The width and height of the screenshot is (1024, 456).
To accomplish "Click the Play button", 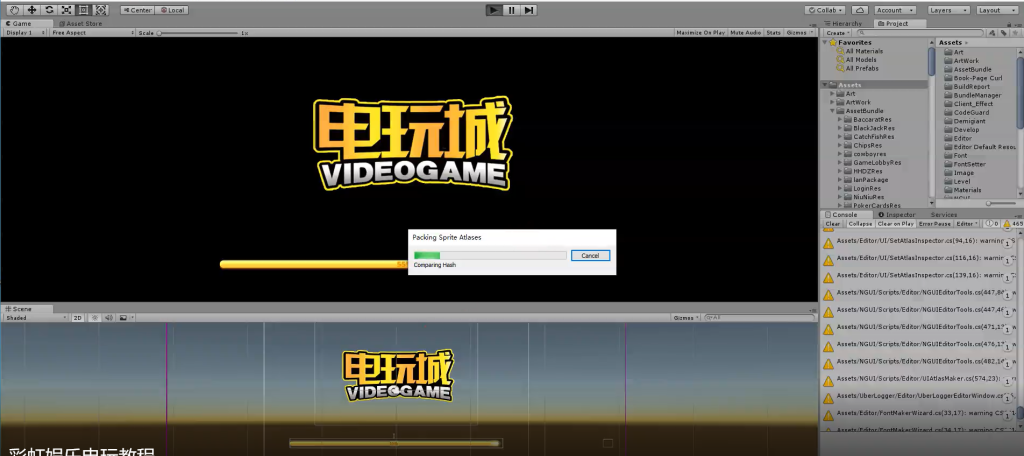I will (493, 10).
